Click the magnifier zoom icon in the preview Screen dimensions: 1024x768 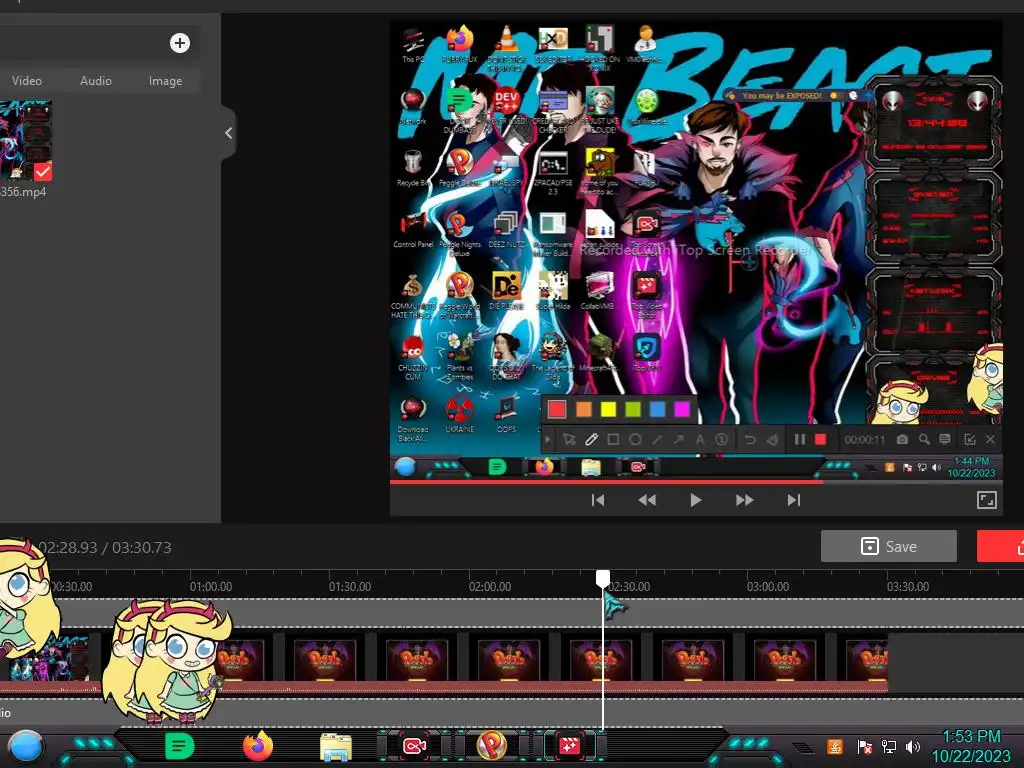[x=924, y=440]
